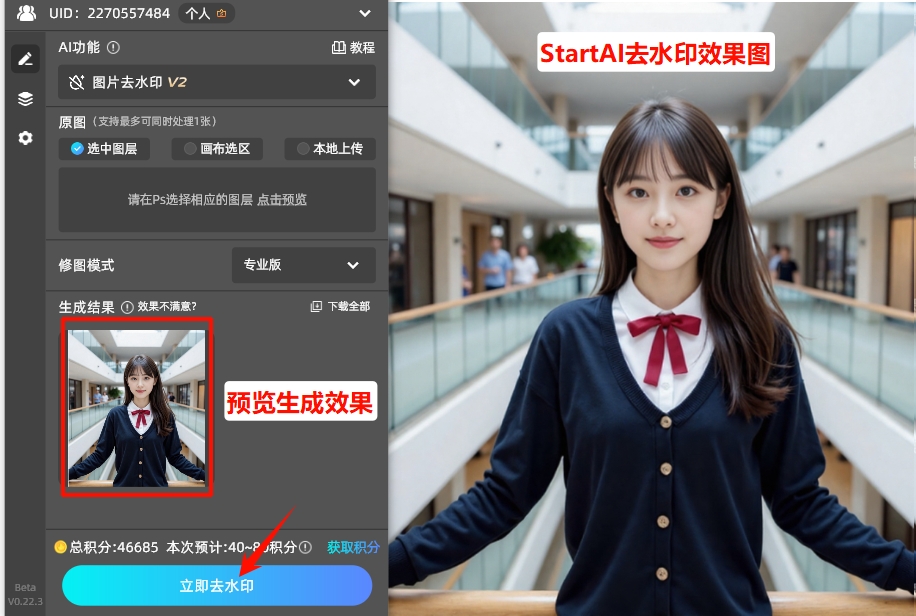Click the info icon beside 生成结果
Viewport: 916px width, 616px height.
click(127, 307)
